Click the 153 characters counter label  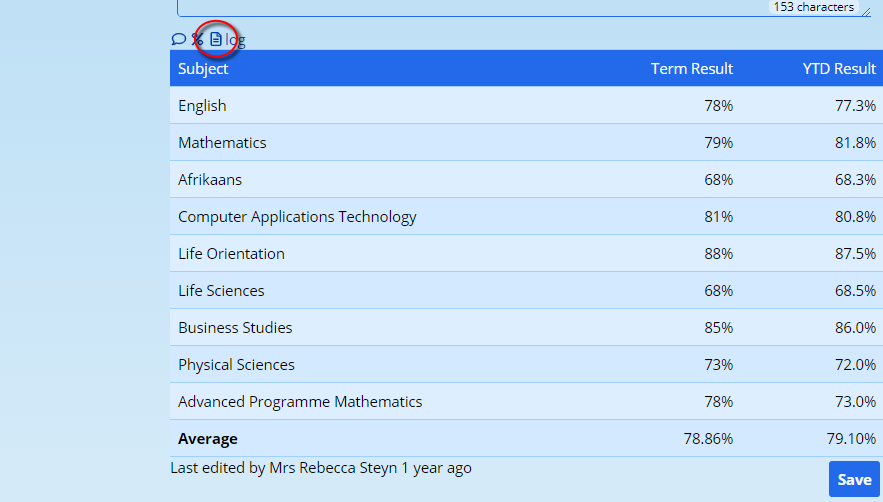[813, 7]
